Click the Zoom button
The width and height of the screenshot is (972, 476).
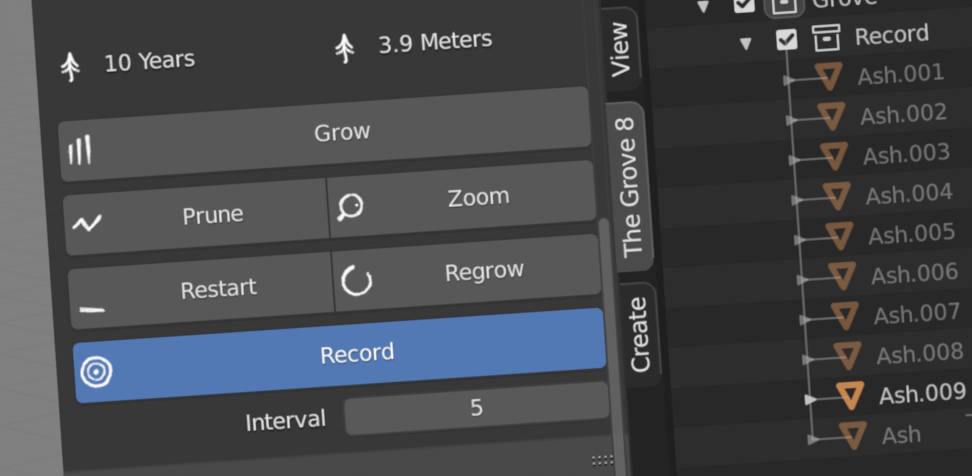462,200
